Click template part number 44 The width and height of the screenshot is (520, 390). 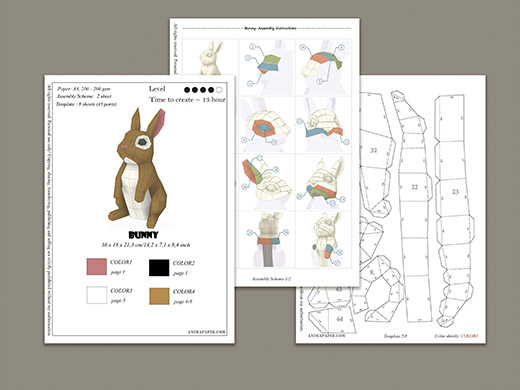339,319
